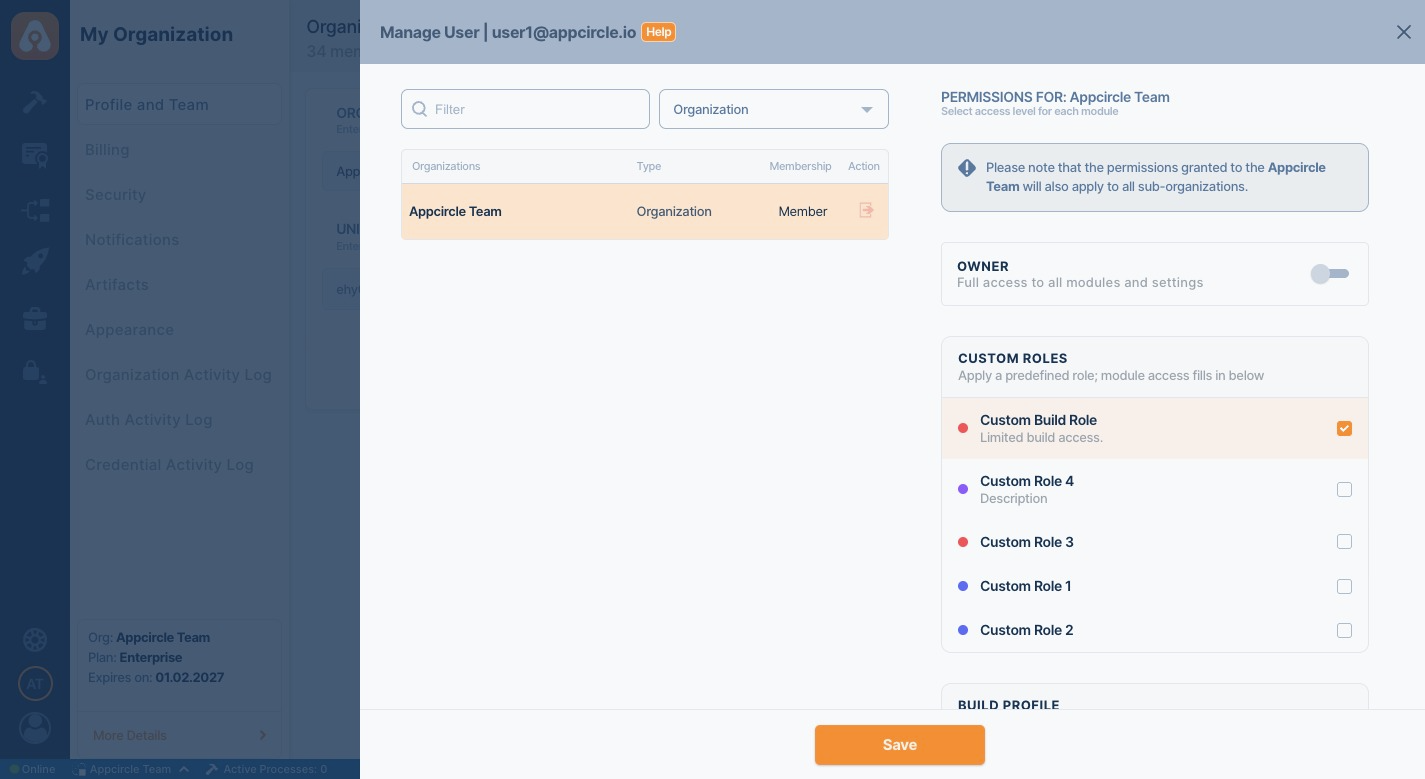
Task: Click the leave organization action icon
Action: pos(866,211)
